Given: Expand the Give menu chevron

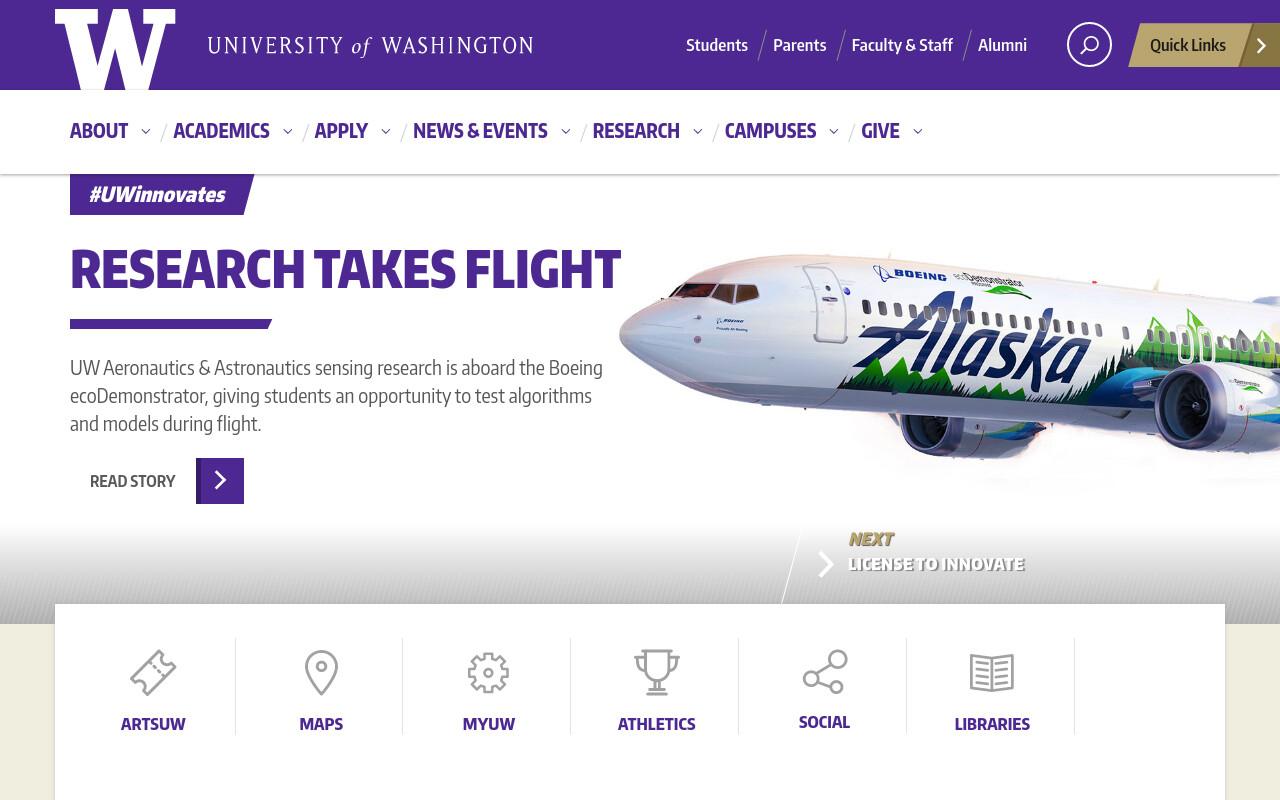Looking at the screenshot, I should click(x=918, y=131).
